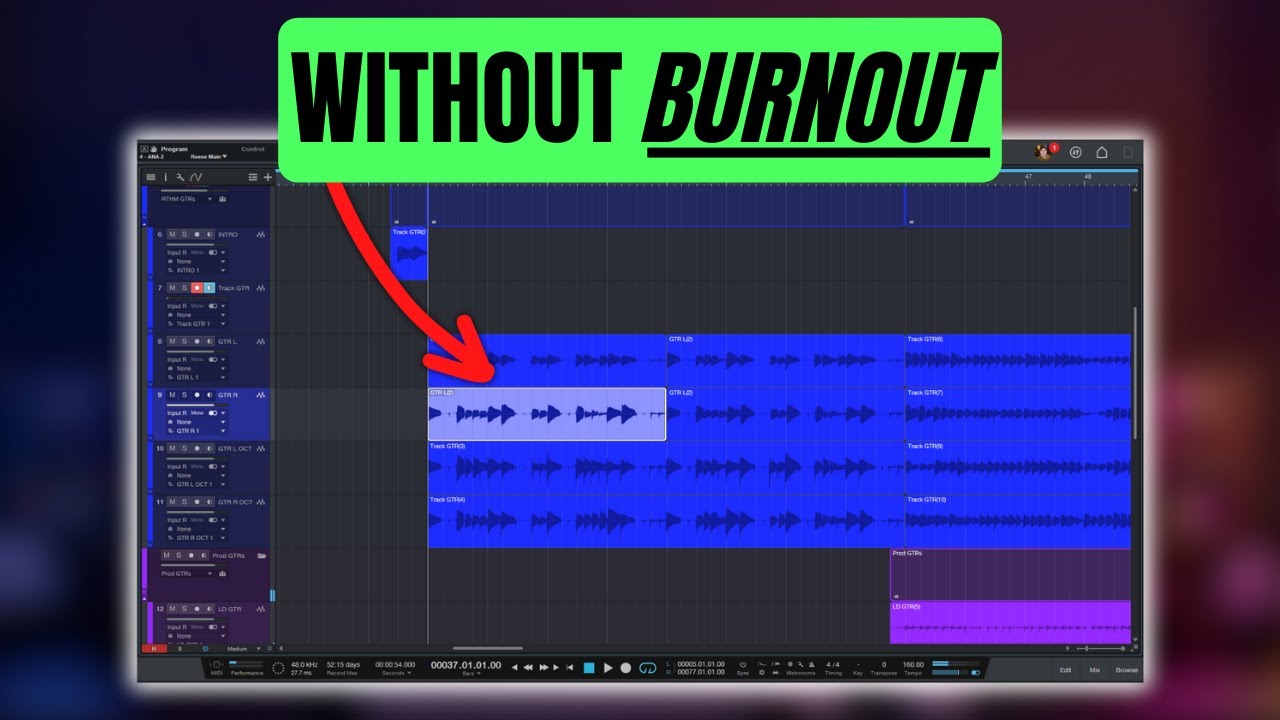Toggle monitor on Track GTR track
Viewport: 1280px width, 720px height.
tap(209, 288)
